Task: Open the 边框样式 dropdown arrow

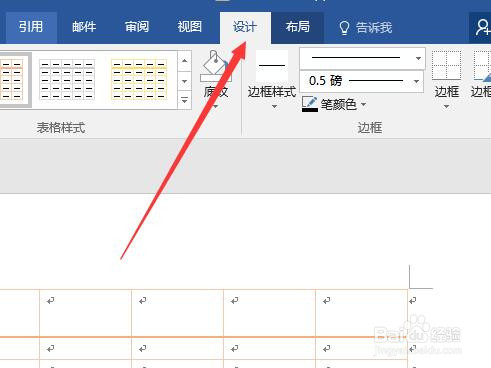Action: [274, 107]
